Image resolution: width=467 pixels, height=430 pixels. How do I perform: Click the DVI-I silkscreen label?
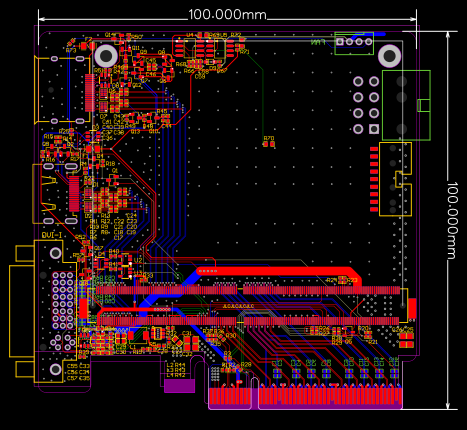pyautogui.click(x=52, y=235)
